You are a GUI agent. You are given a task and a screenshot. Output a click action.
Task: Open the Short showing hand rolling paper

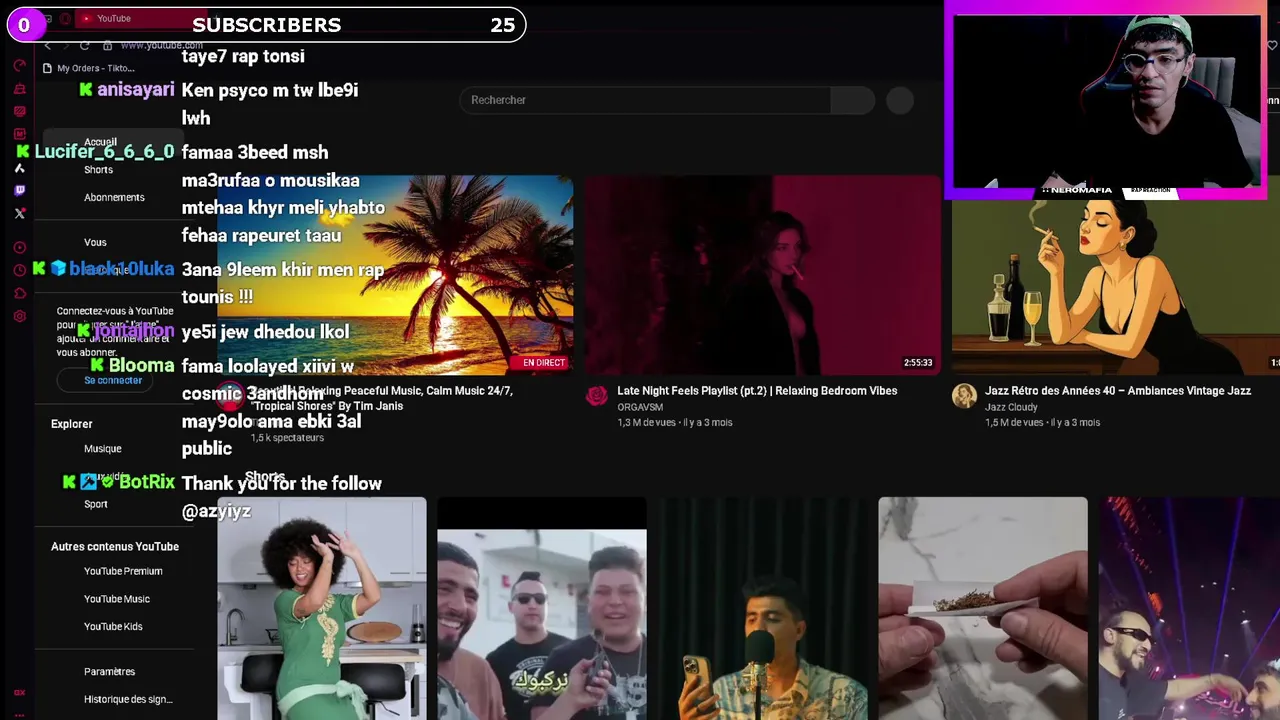(983, 608)
